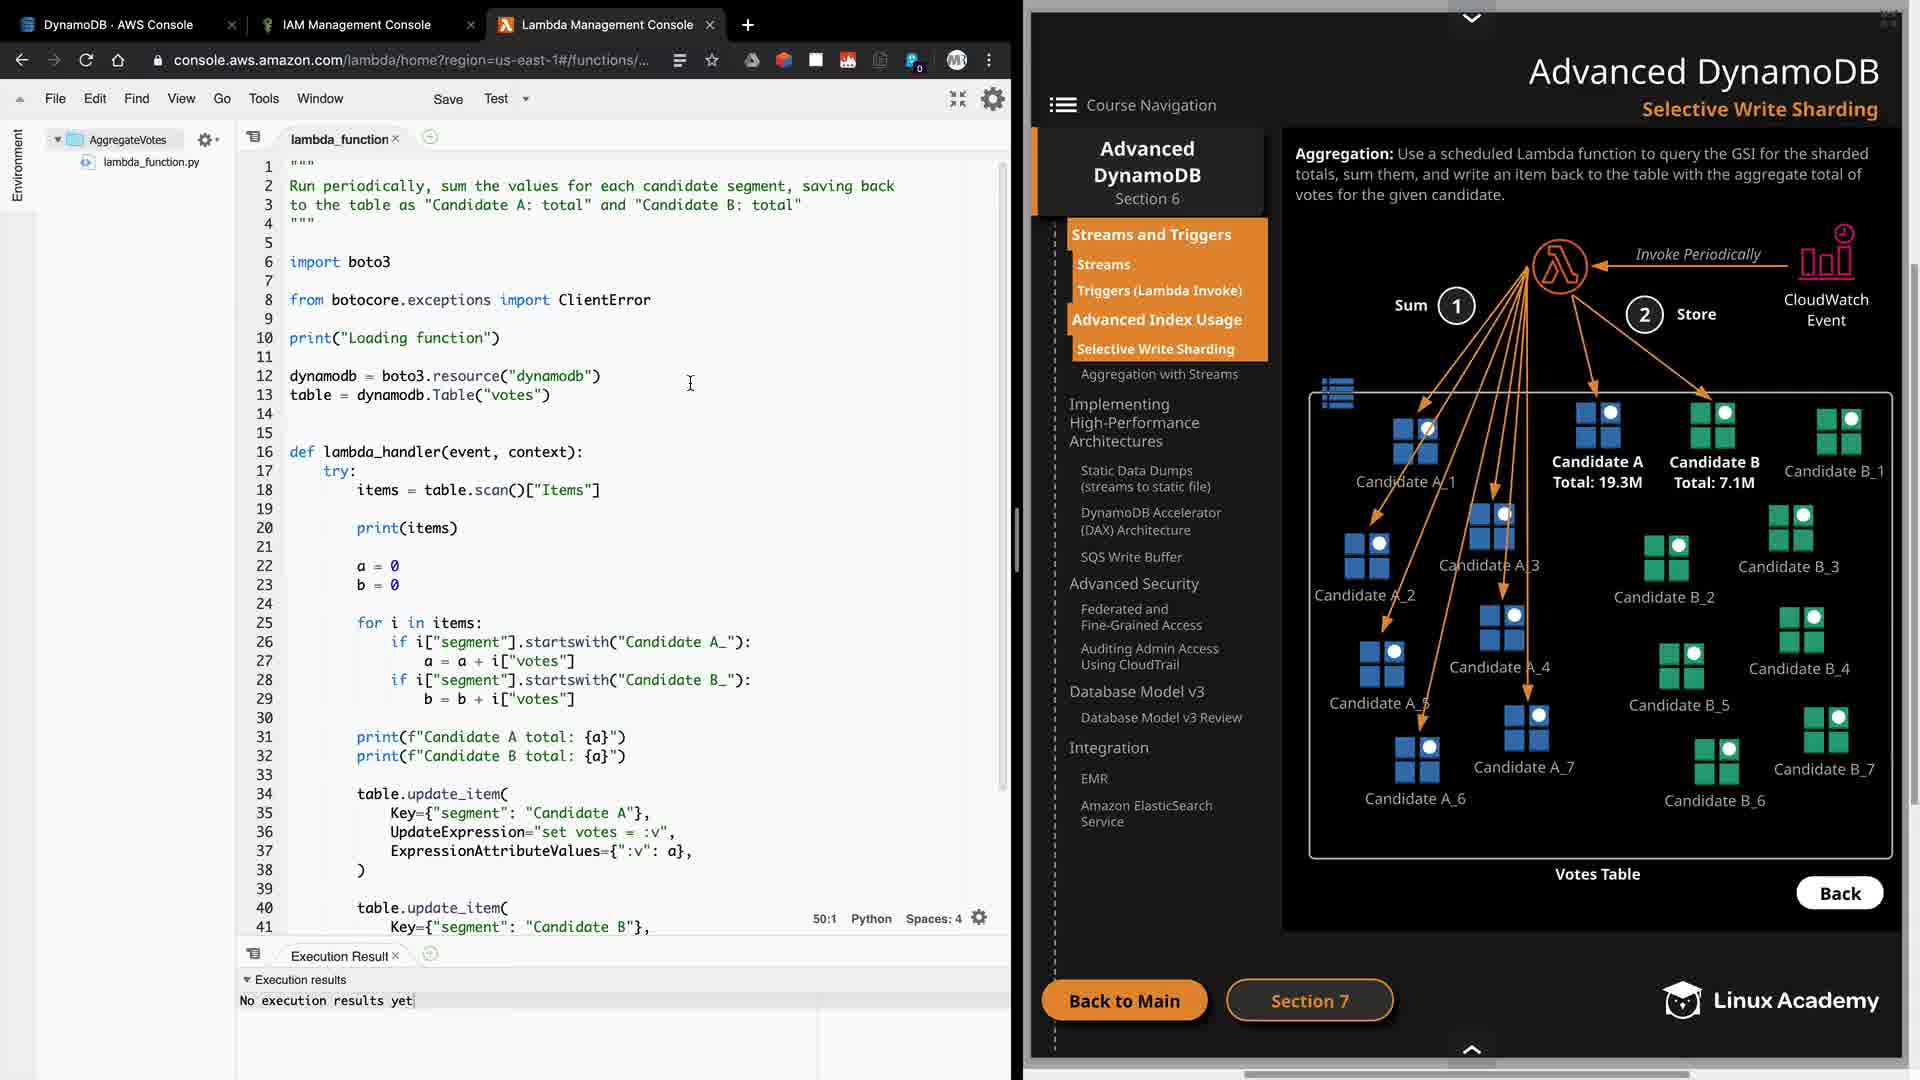The height and width of the screenshot is (1080, 1920).
Task: Open the environment tree gear dropdown
Action: (x=208, y=140)
